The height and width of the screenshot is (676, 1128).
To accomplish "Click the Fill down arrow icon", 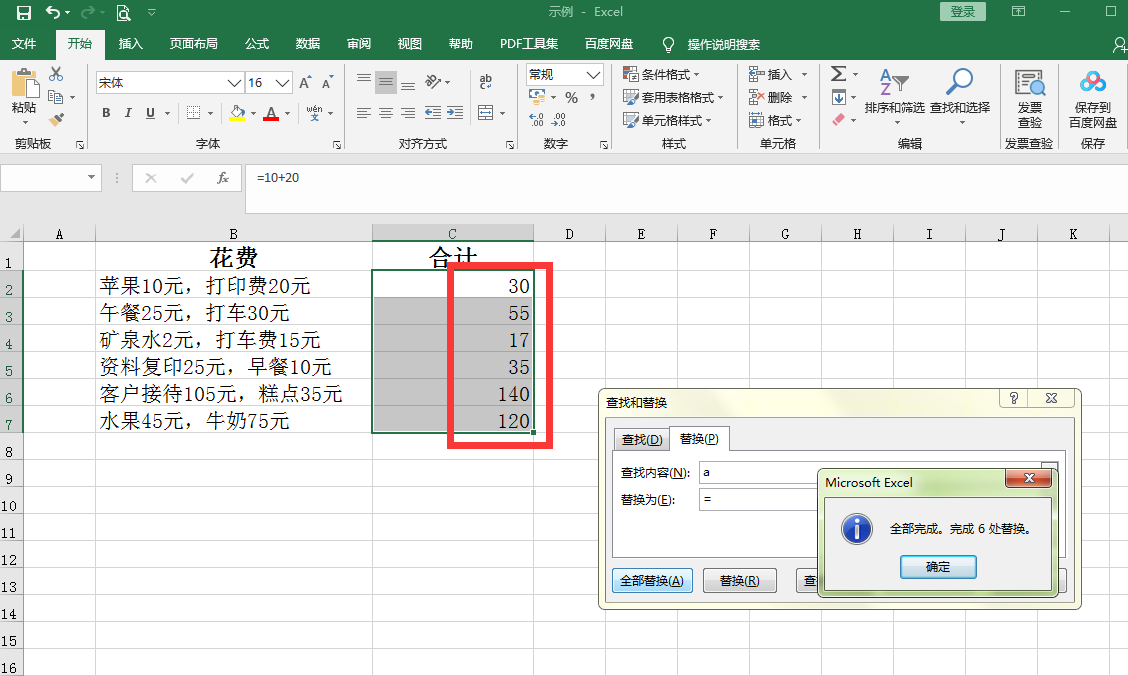I will click(839, 97).
